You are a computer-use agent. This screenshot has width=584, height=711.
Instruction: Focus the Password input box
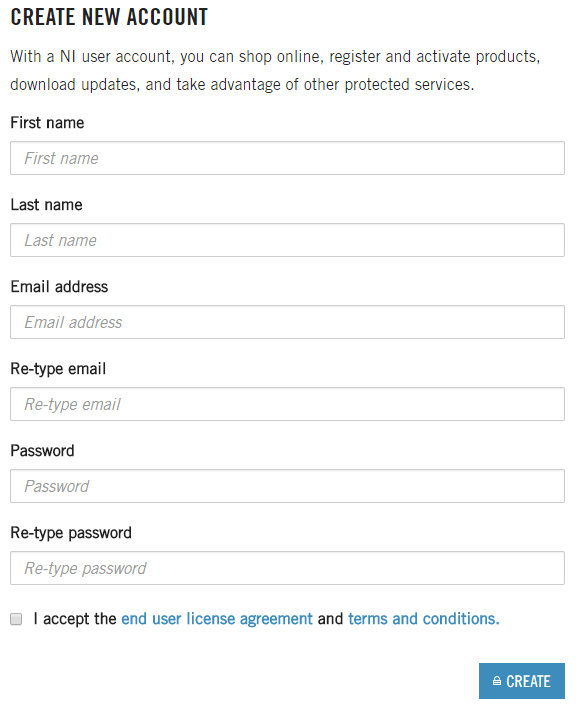[287, 487]
